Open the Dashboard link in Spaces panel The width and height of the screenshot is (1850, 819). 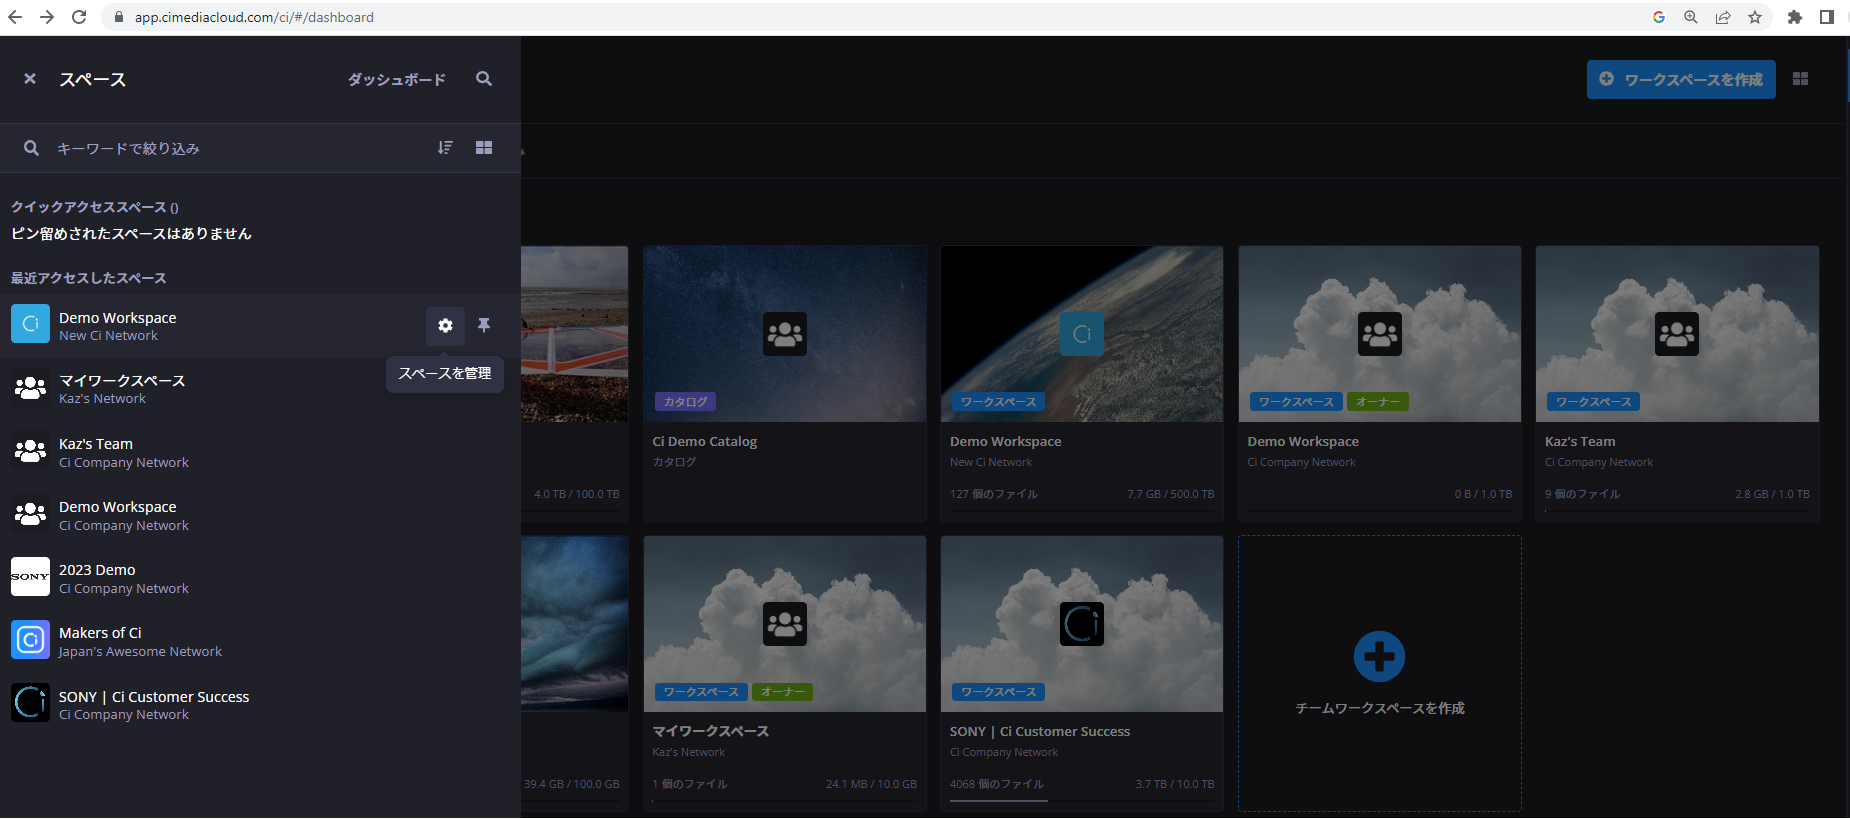[x=397, y=79]
